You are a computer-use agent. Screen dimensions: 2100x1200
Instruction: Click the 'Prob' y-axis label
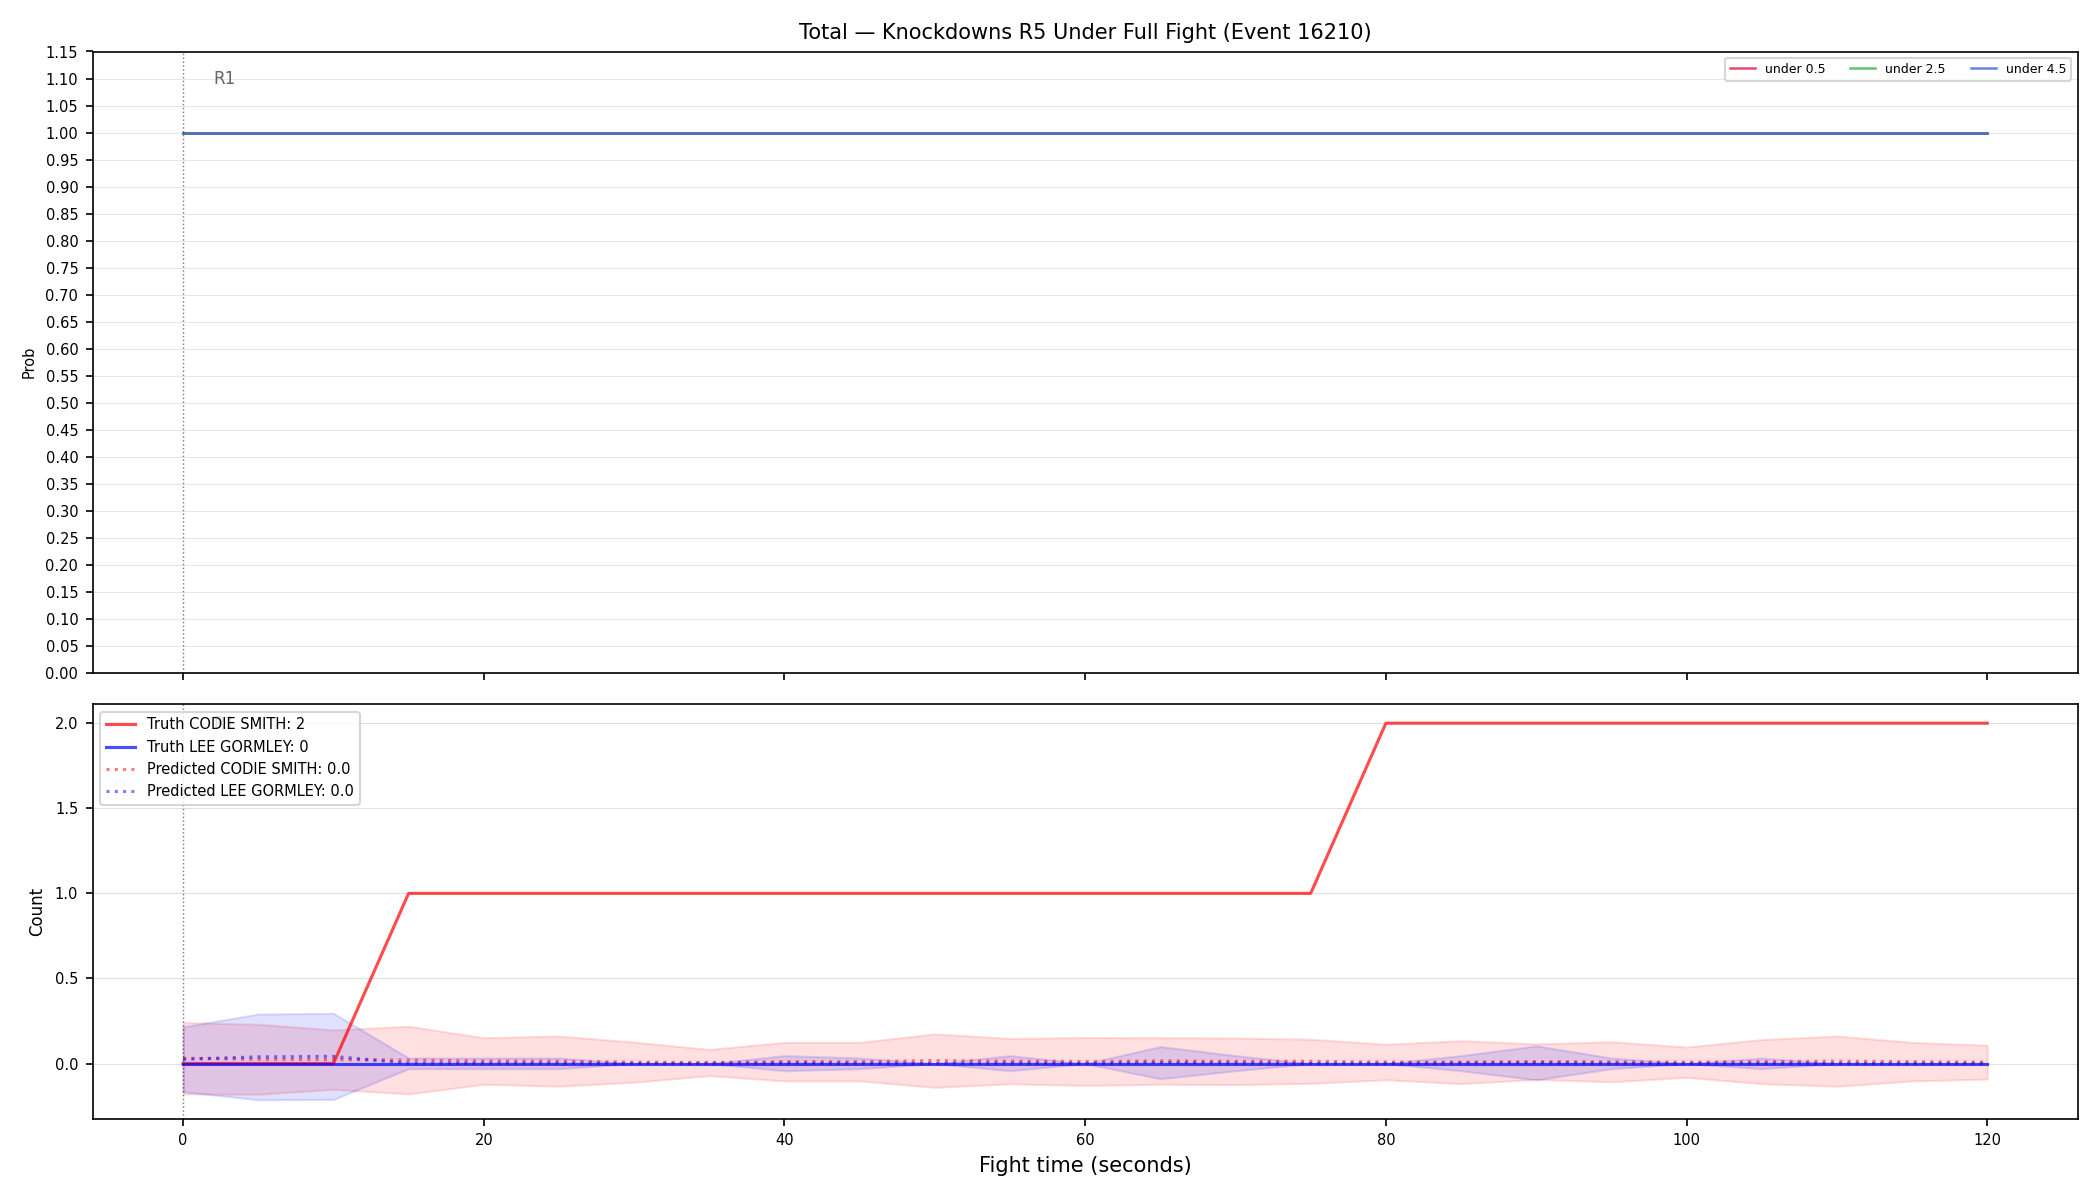[x=29, y=363]
